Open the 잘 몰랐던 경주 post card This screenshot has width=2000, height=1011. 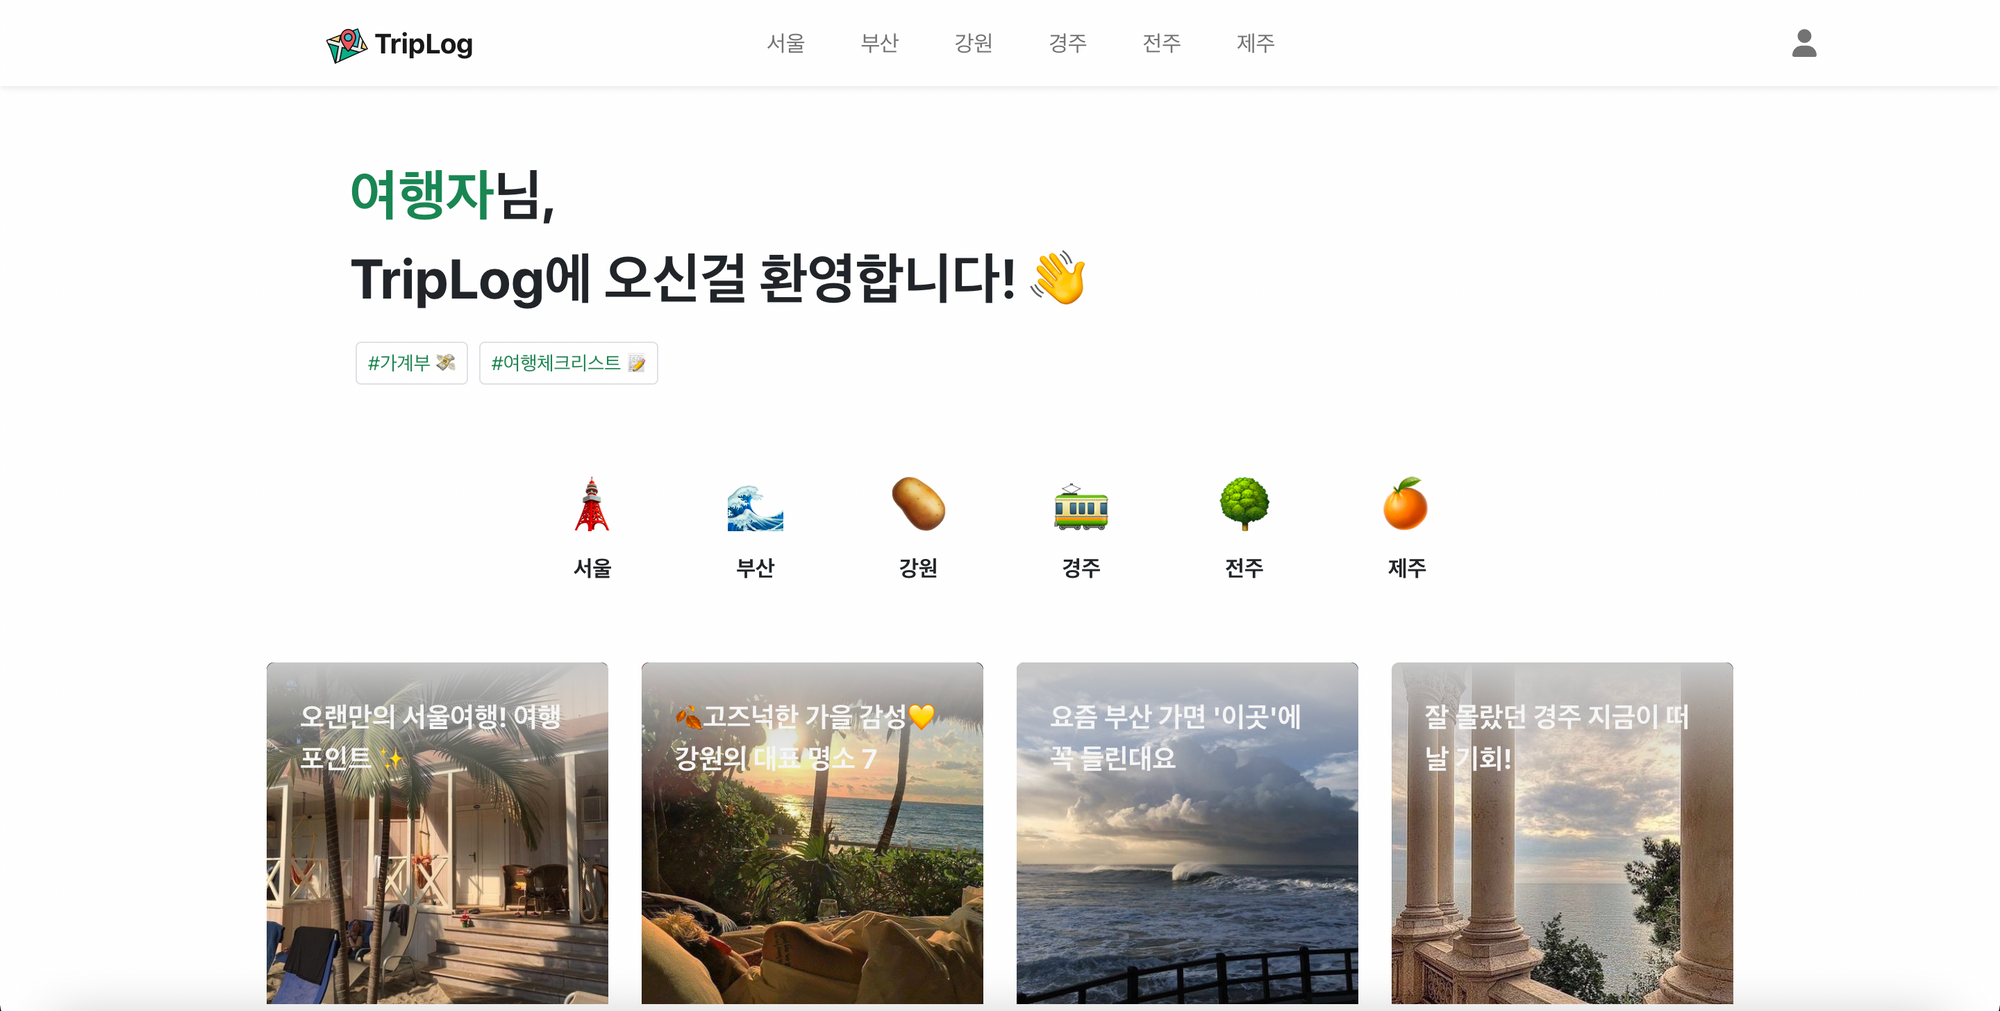1562,833
